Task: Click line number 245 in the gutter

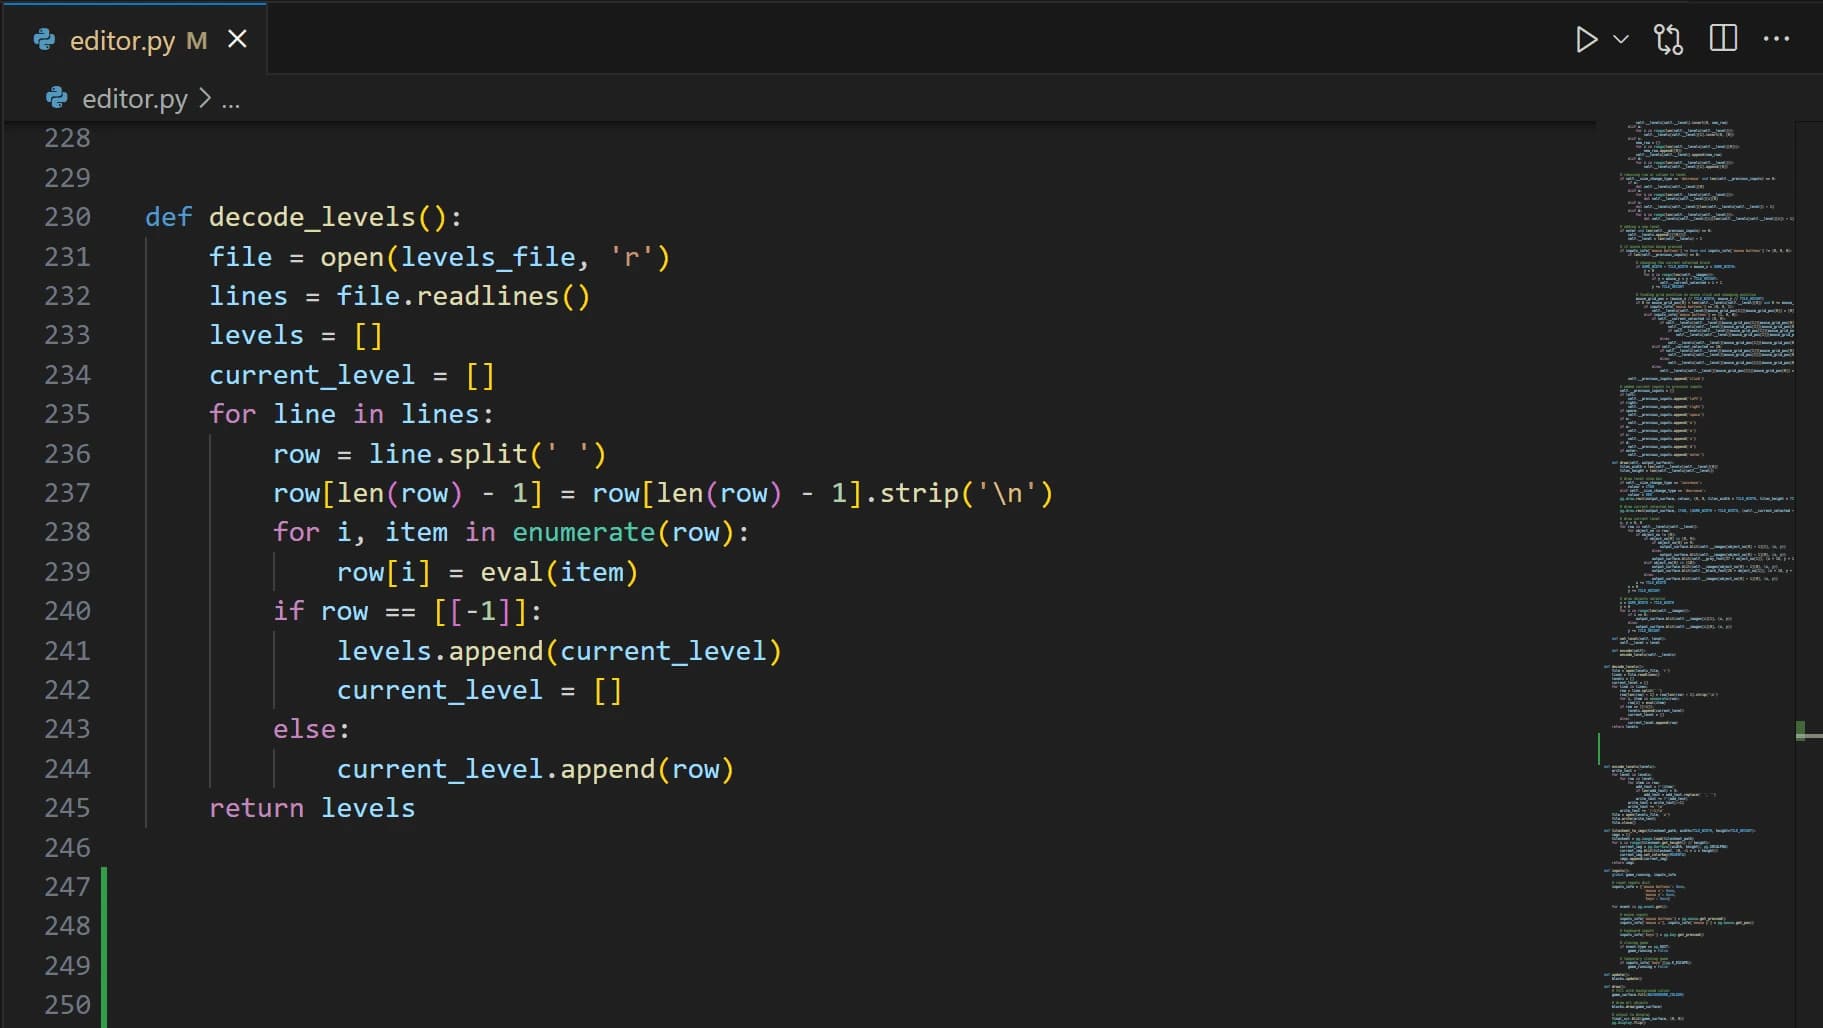Action: coord(67,808)
